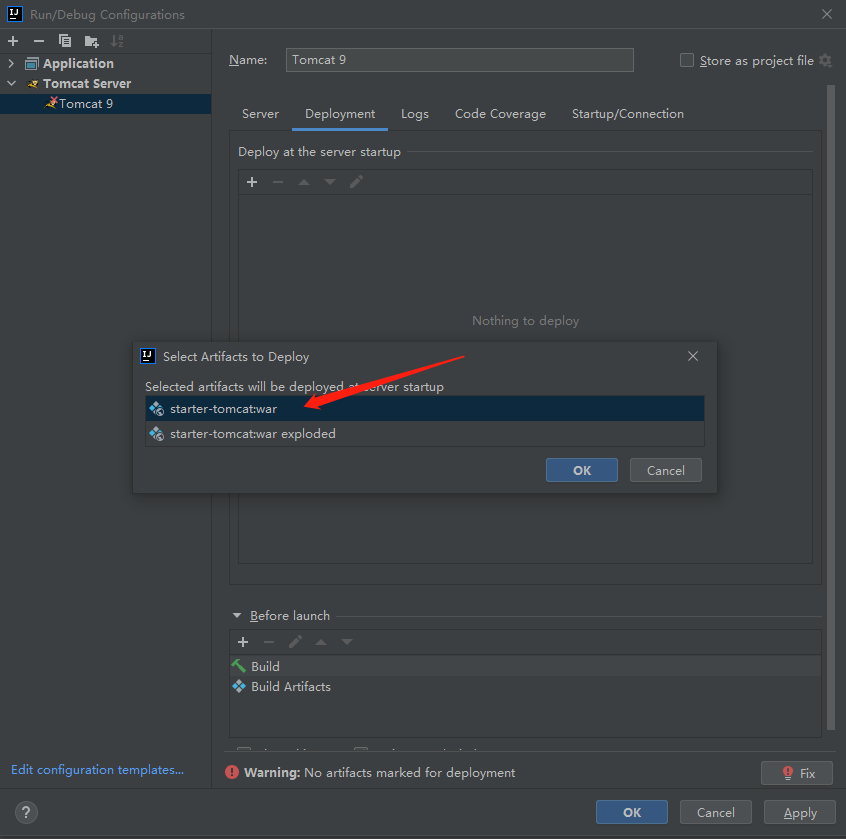Save configuration into a new folder
Viewport: 846px width, 839px height.
point(92,41)
